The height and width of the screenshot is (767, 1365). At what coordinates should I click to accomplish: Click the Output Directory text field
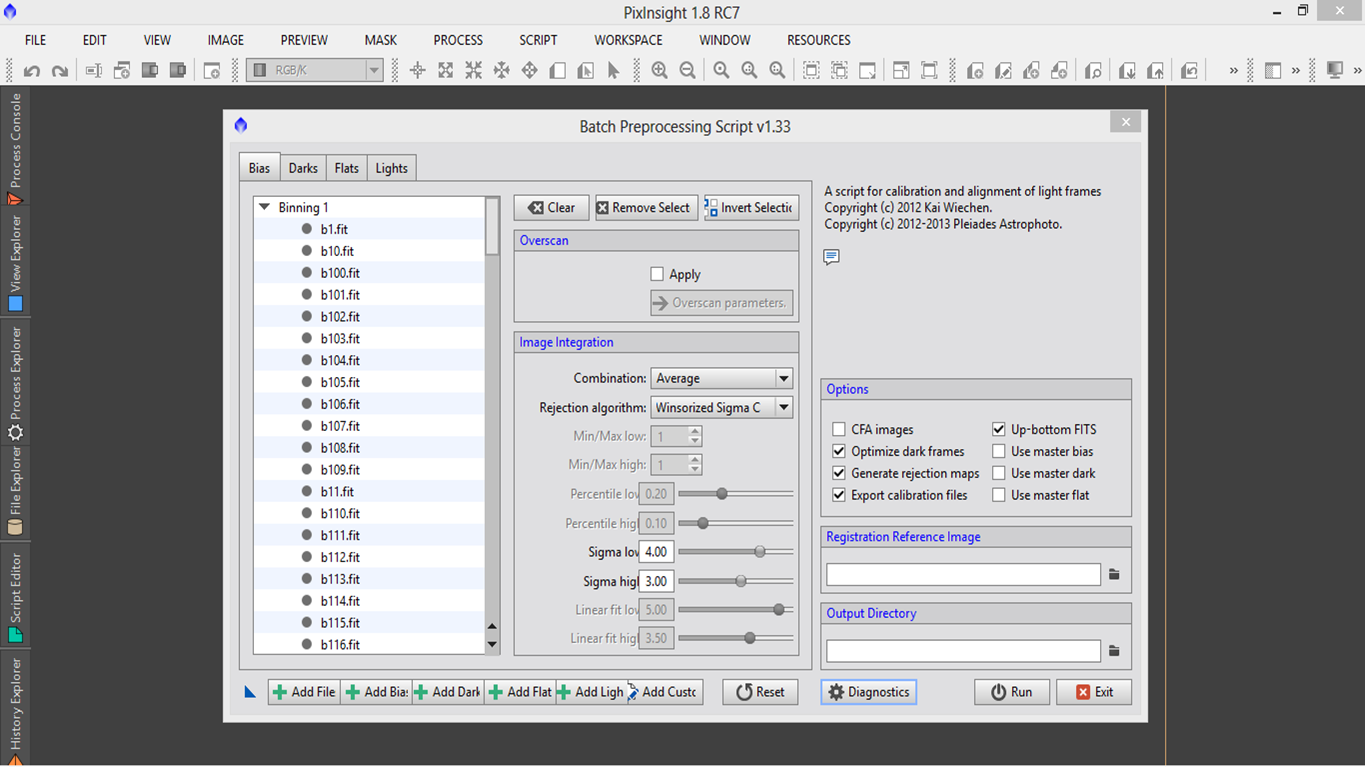pos(963,651)
